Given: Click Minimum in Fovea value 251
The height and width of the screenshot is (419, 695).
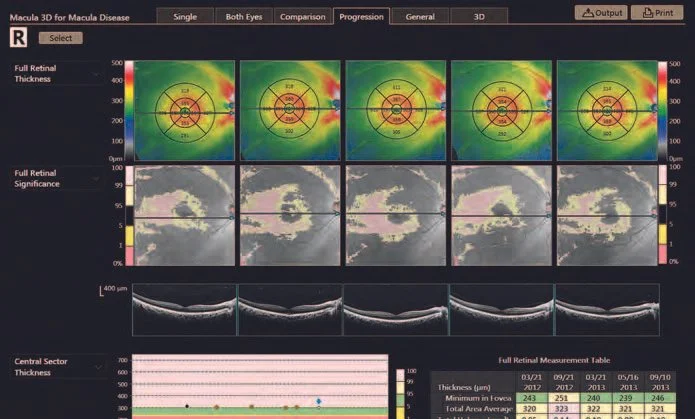Looking at the screenshot, I should click(x=562, y=398).
